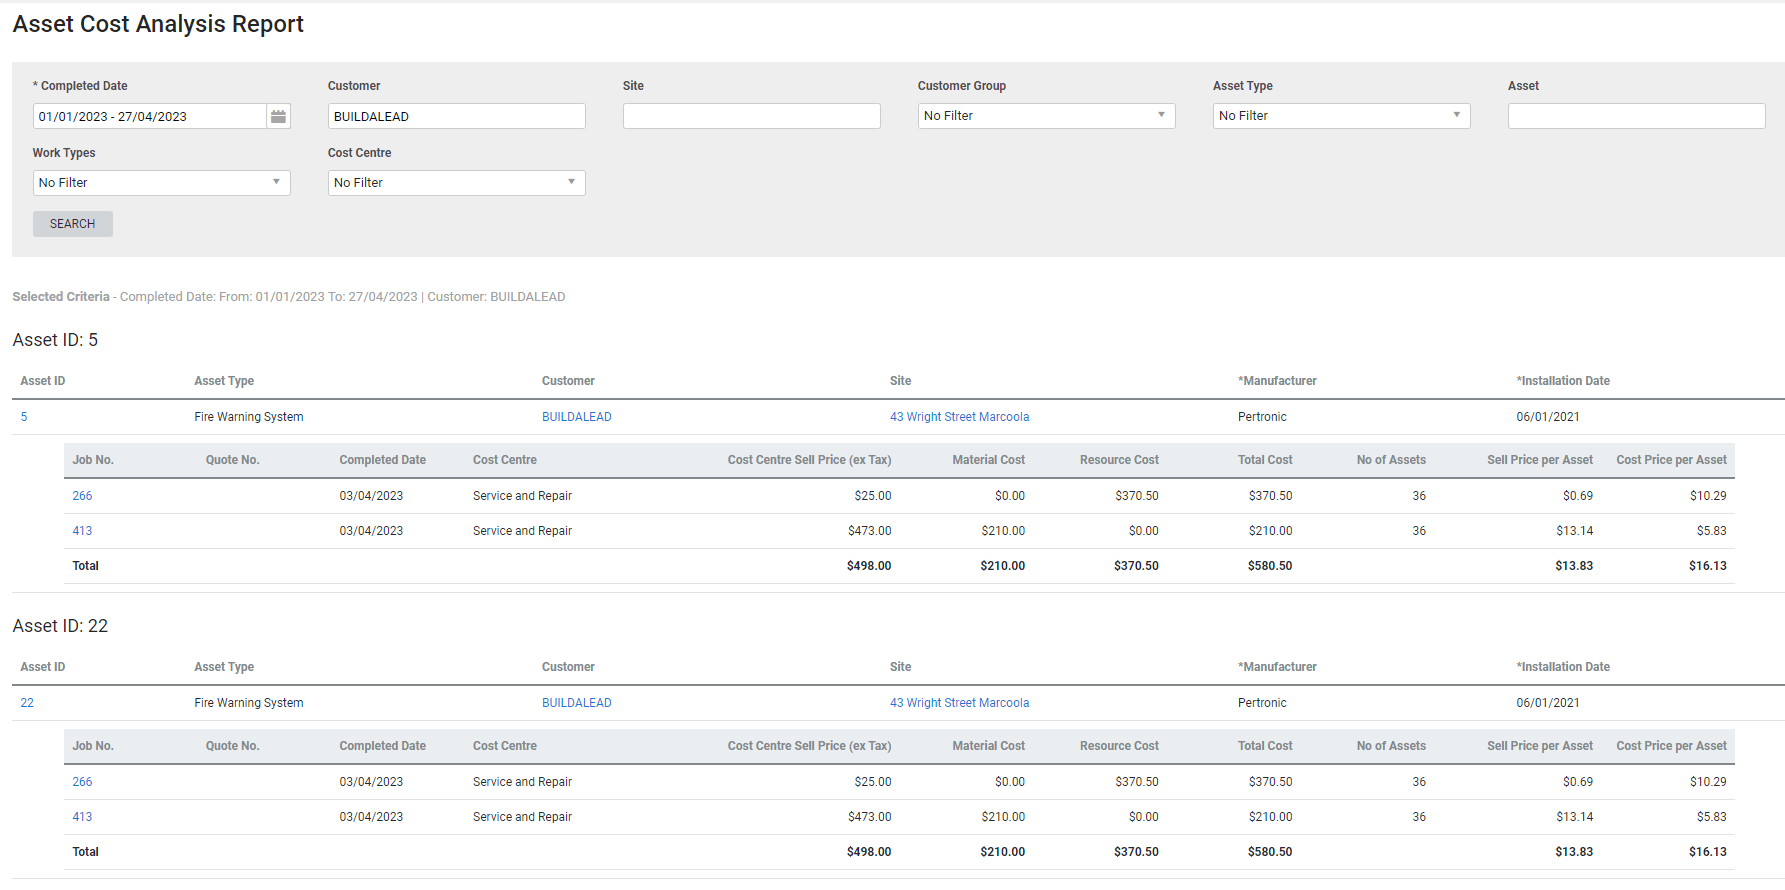This screenshot has height=890, width=1785.
Task: Open 43 Wright Street Marcoola site under Asset 22
Action: tap(959, 703)
